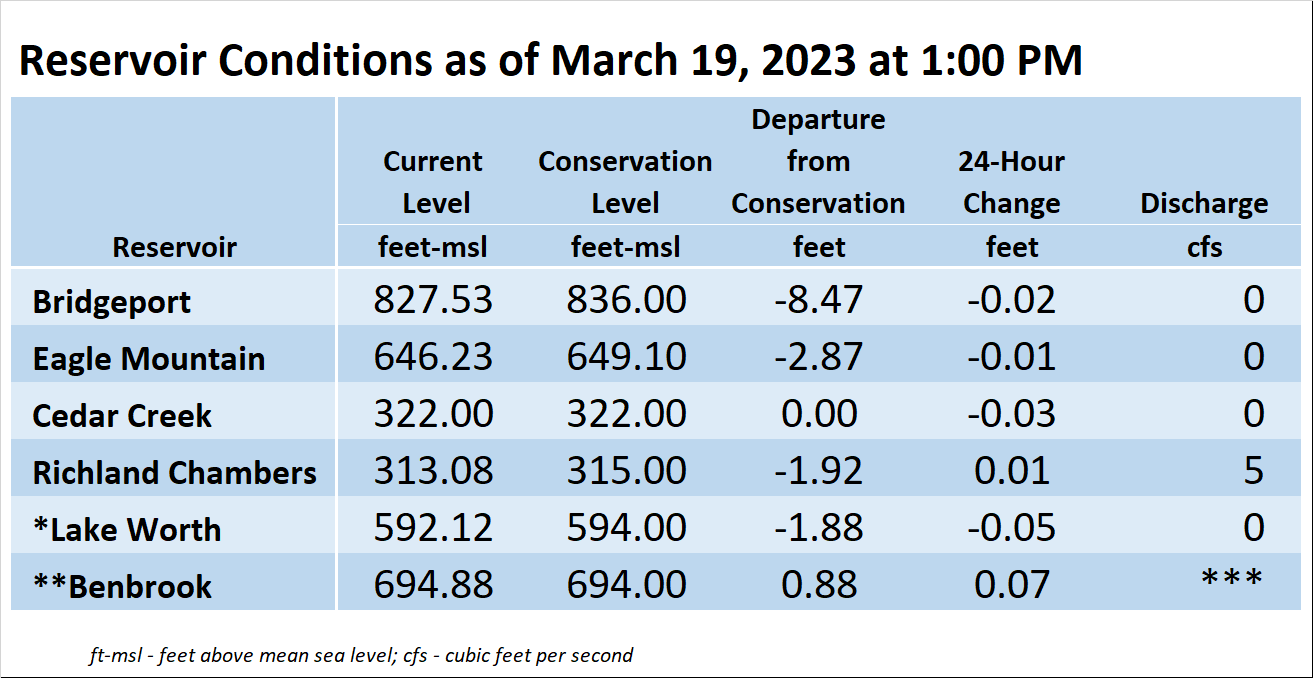Click the Reservoir Conditions title text

[551, 61]
